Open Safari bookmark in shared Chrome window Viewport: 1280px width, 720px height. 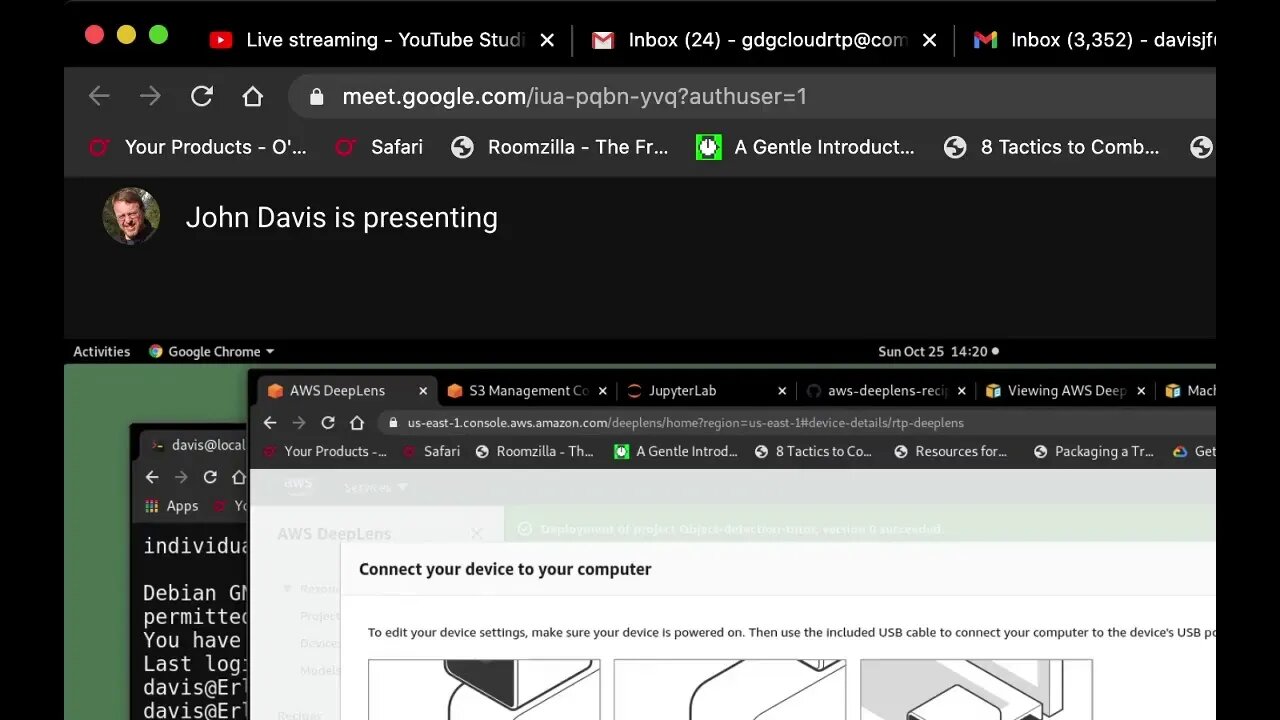tap(432, 452)
